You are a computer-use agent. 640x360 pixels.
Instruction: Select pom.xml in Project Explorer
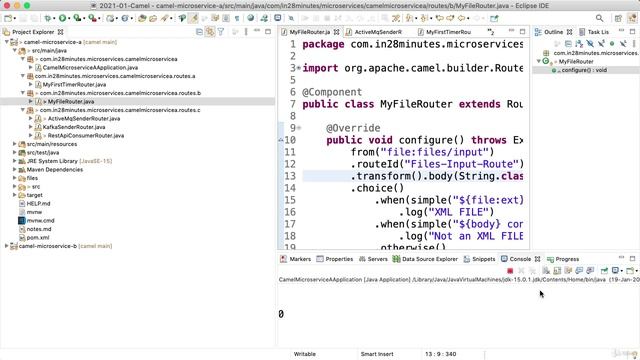pos(38,237)
